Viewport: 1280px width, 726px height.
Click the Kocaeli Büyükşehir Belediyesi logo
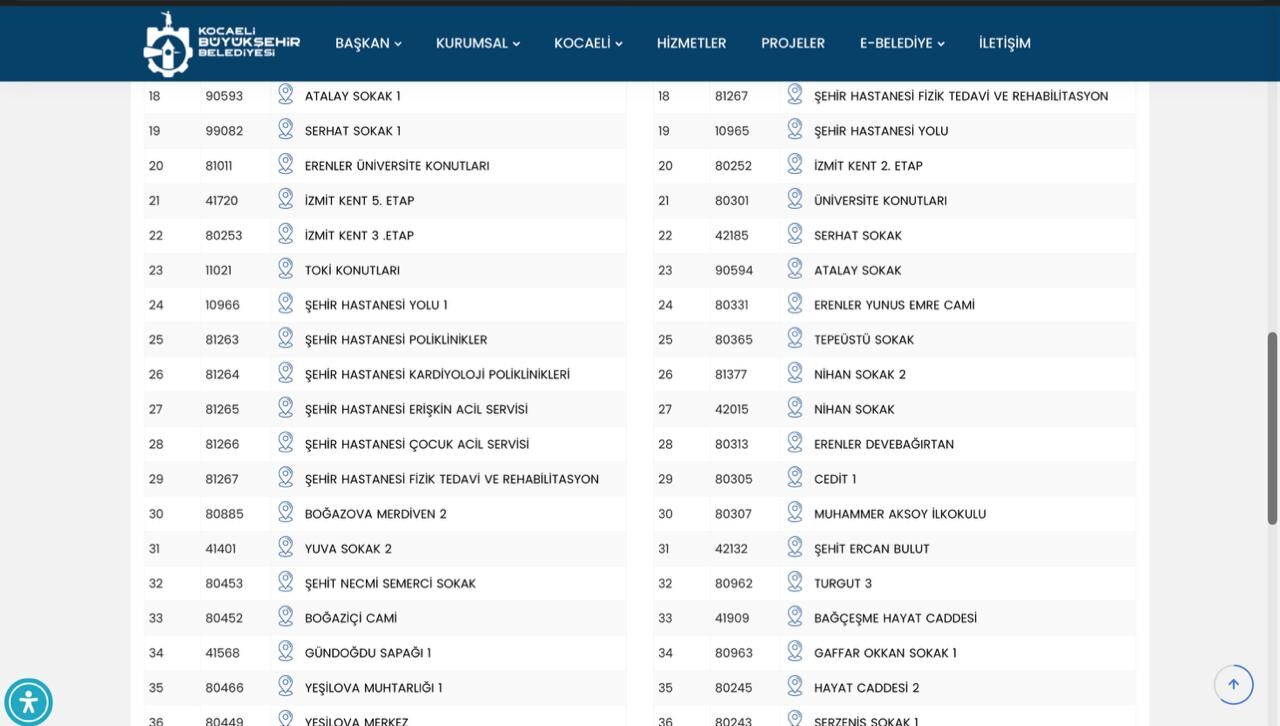click(x=222, y=44)
